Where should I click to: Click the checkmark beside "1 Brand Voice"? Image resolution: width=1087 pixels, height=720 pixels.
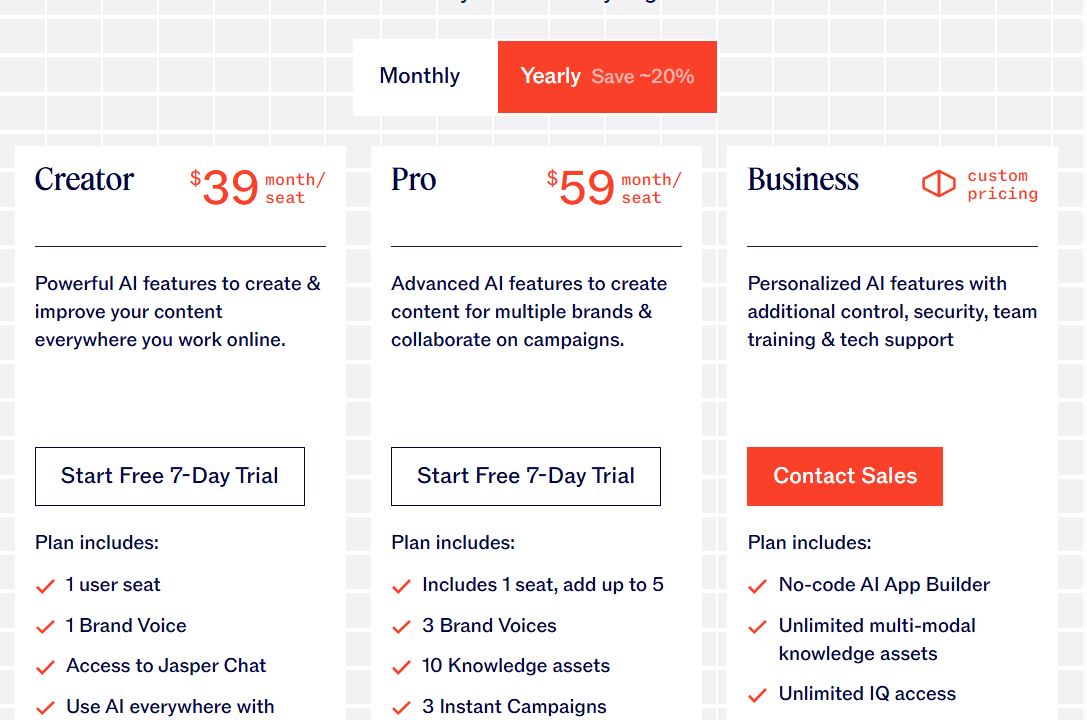(x=45, y=627)
